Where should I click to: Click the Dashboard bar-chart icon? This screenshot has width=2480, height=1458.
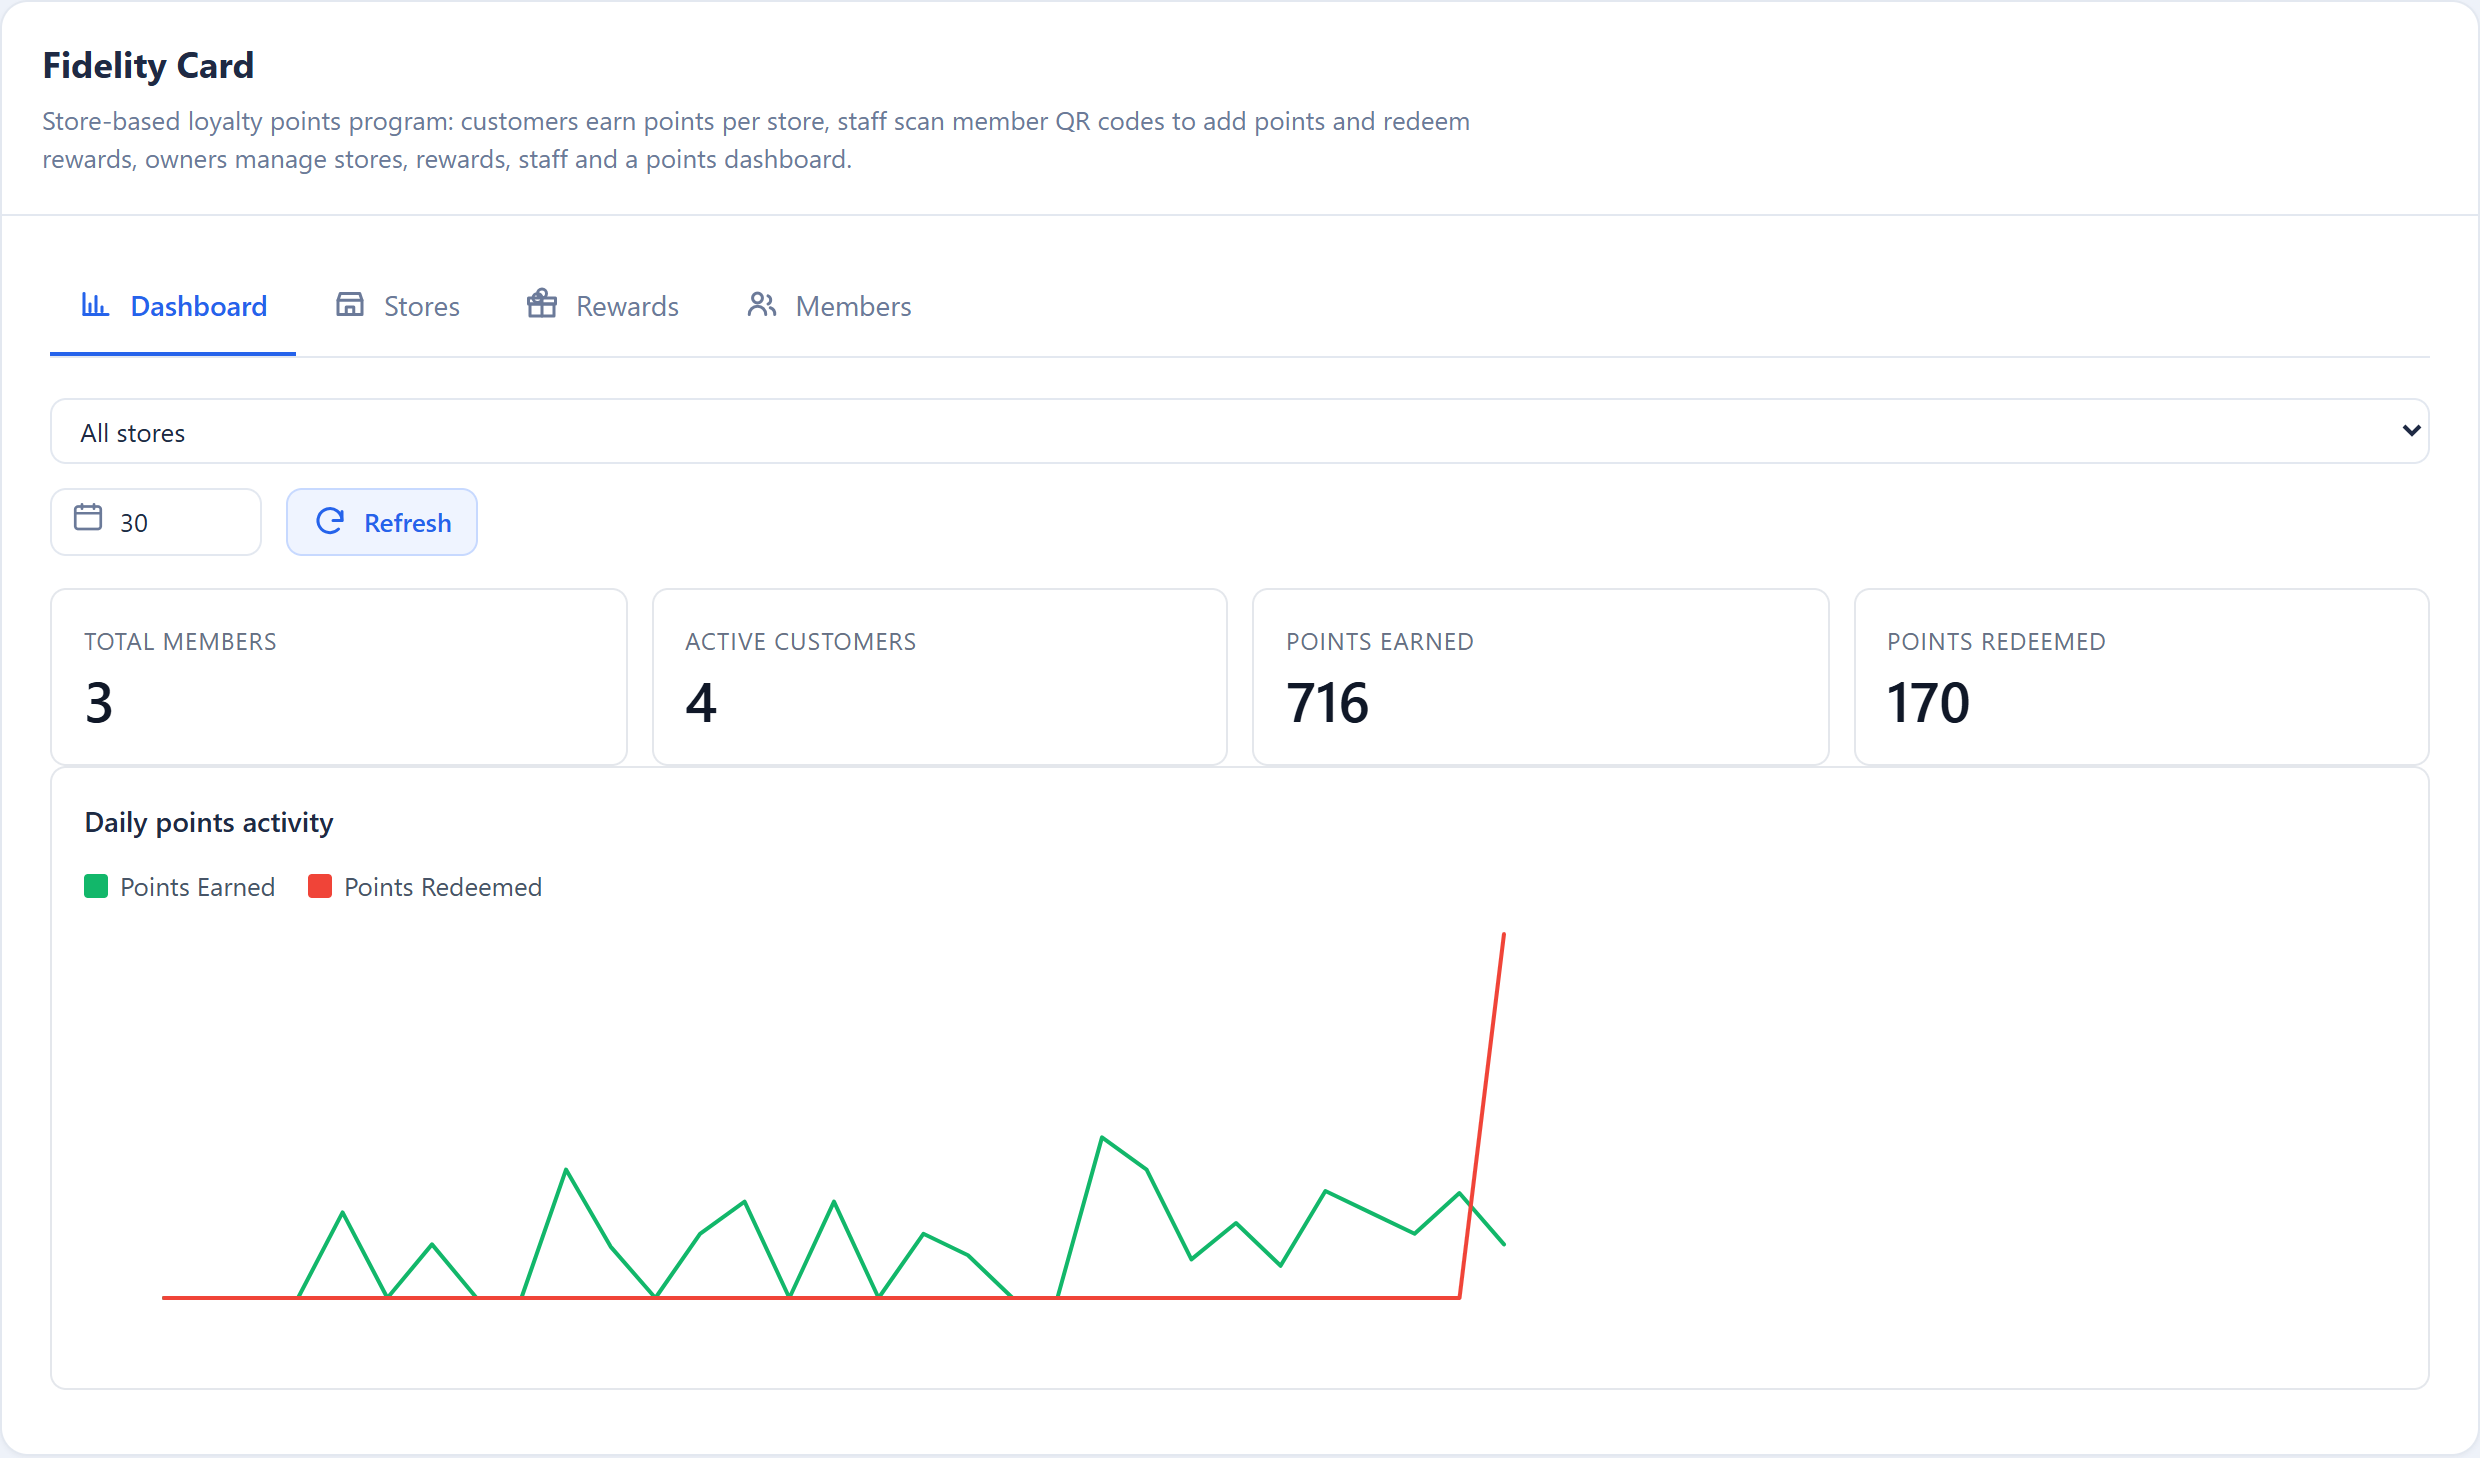click(x=95, y=305)
